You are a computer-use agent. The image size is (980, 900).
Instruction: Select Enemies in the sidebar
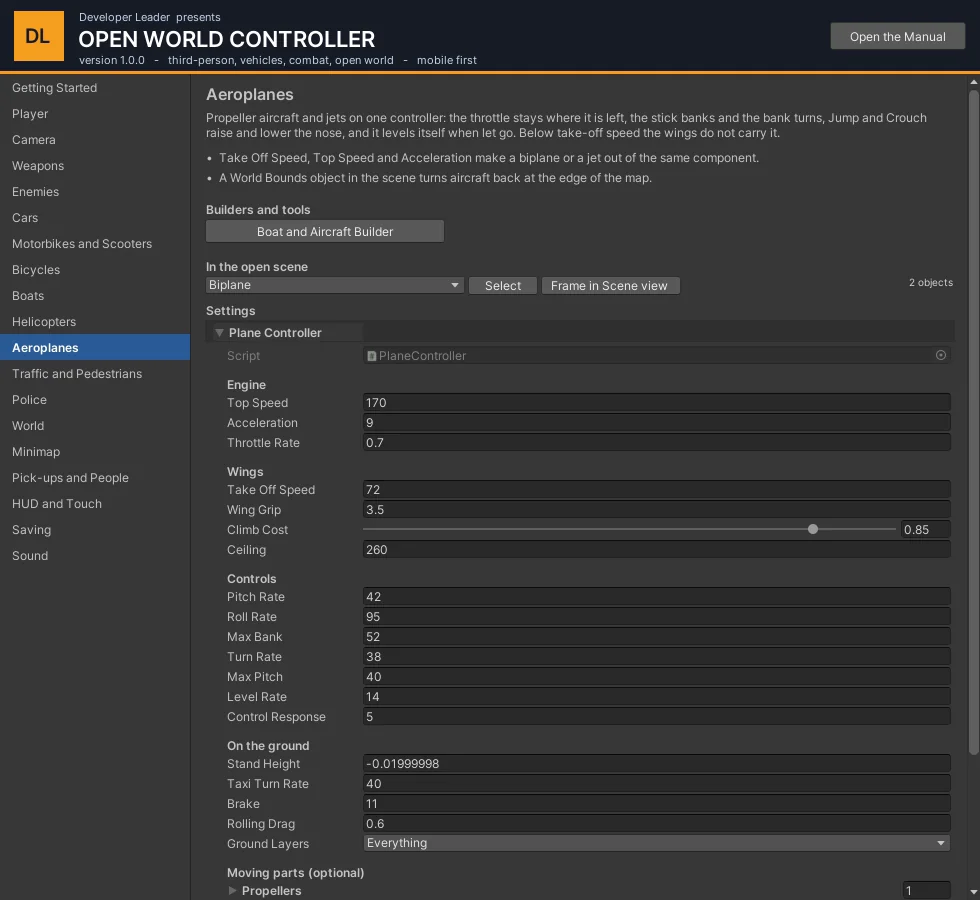(95, 192)
